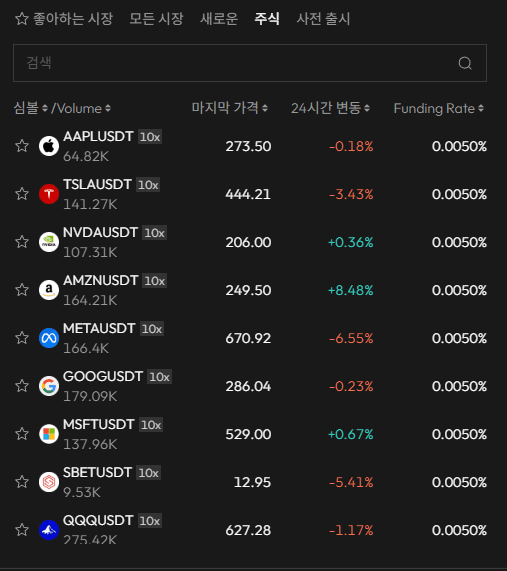Sort by Volume column header

tap(83, 108)
